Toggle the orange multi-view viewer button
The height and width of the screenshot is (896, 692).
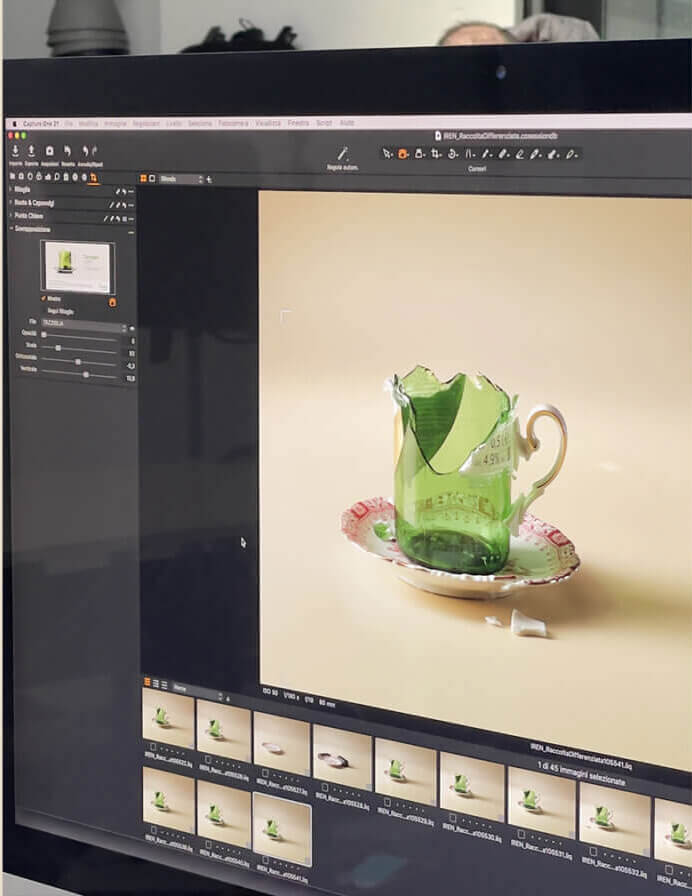coord(143,178)
